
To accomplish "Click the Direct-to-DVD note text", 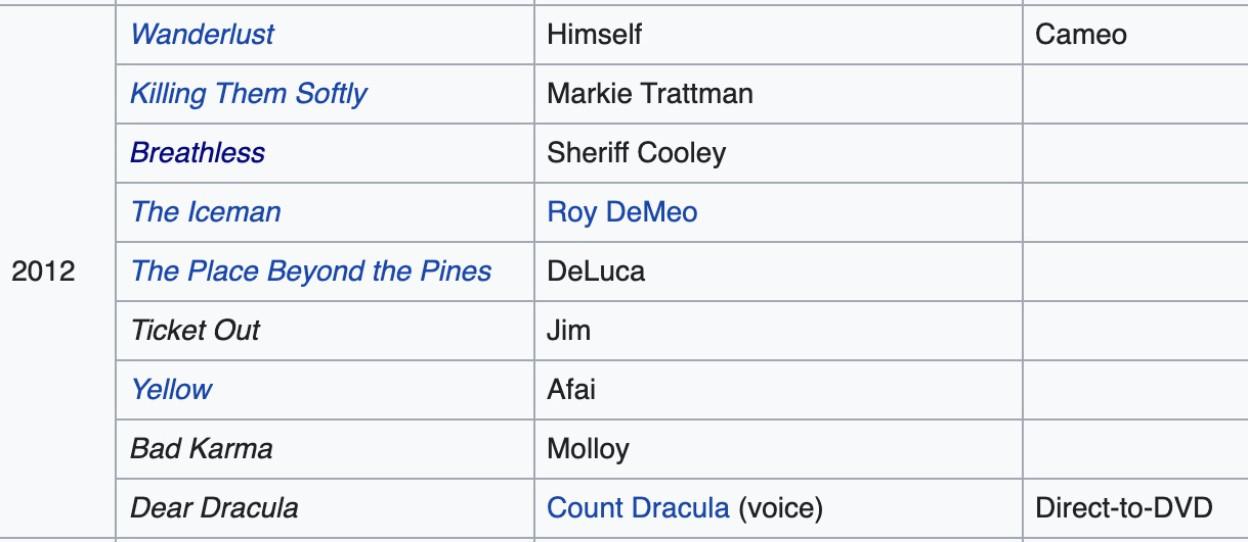I will (x=1124, y=508).
